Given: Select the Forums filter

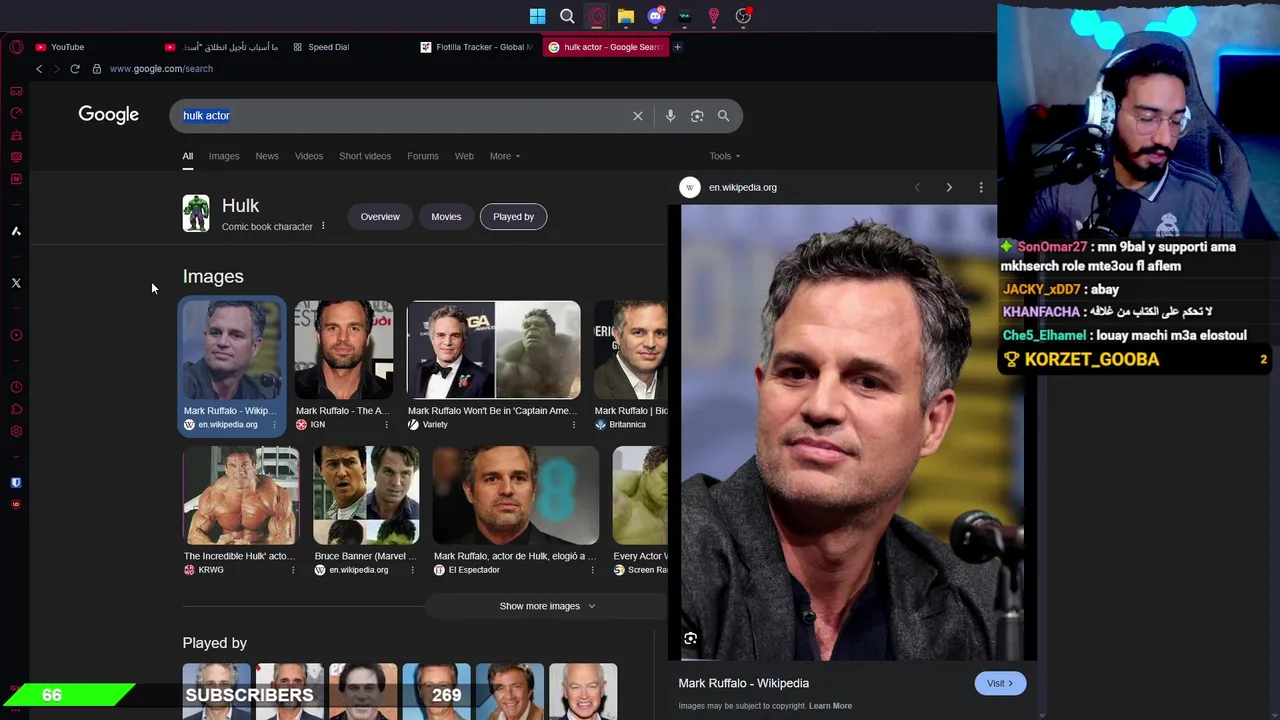Looking at the screenshot, I should (423, 156).
